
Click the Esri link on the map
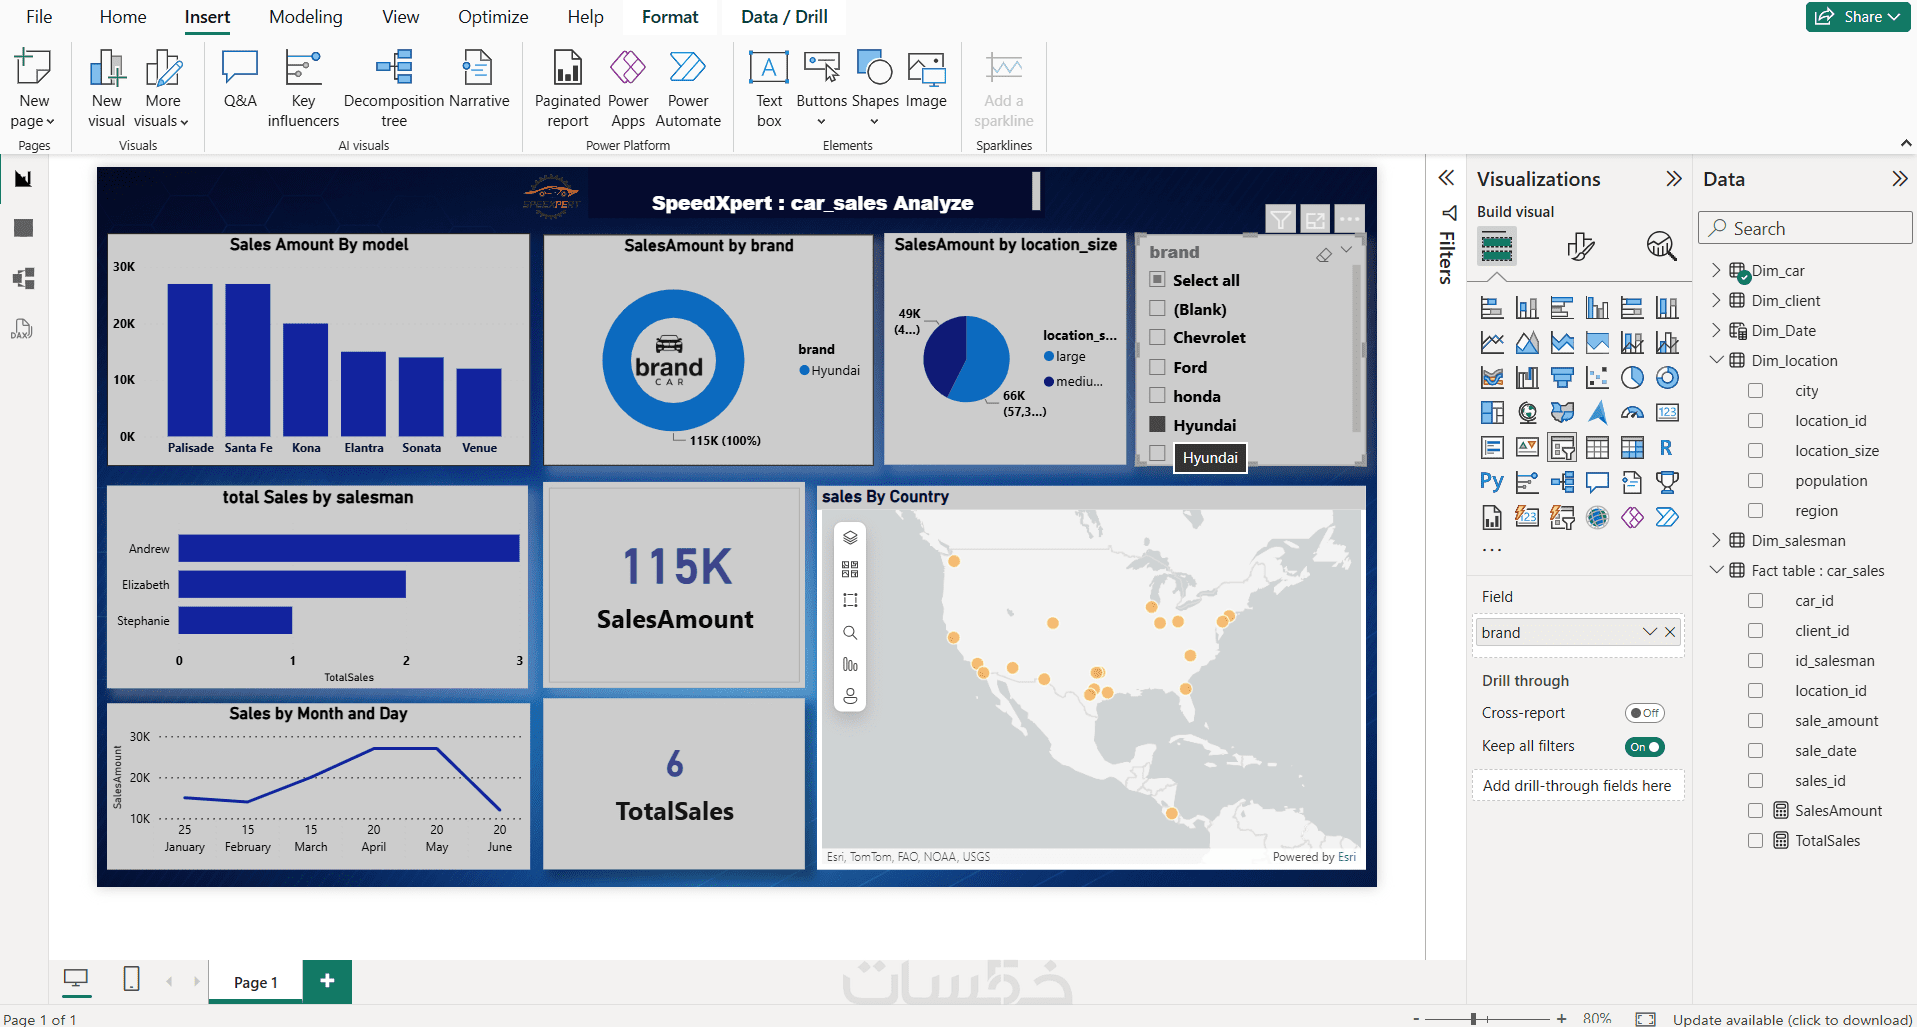(x=1347, y=857)
